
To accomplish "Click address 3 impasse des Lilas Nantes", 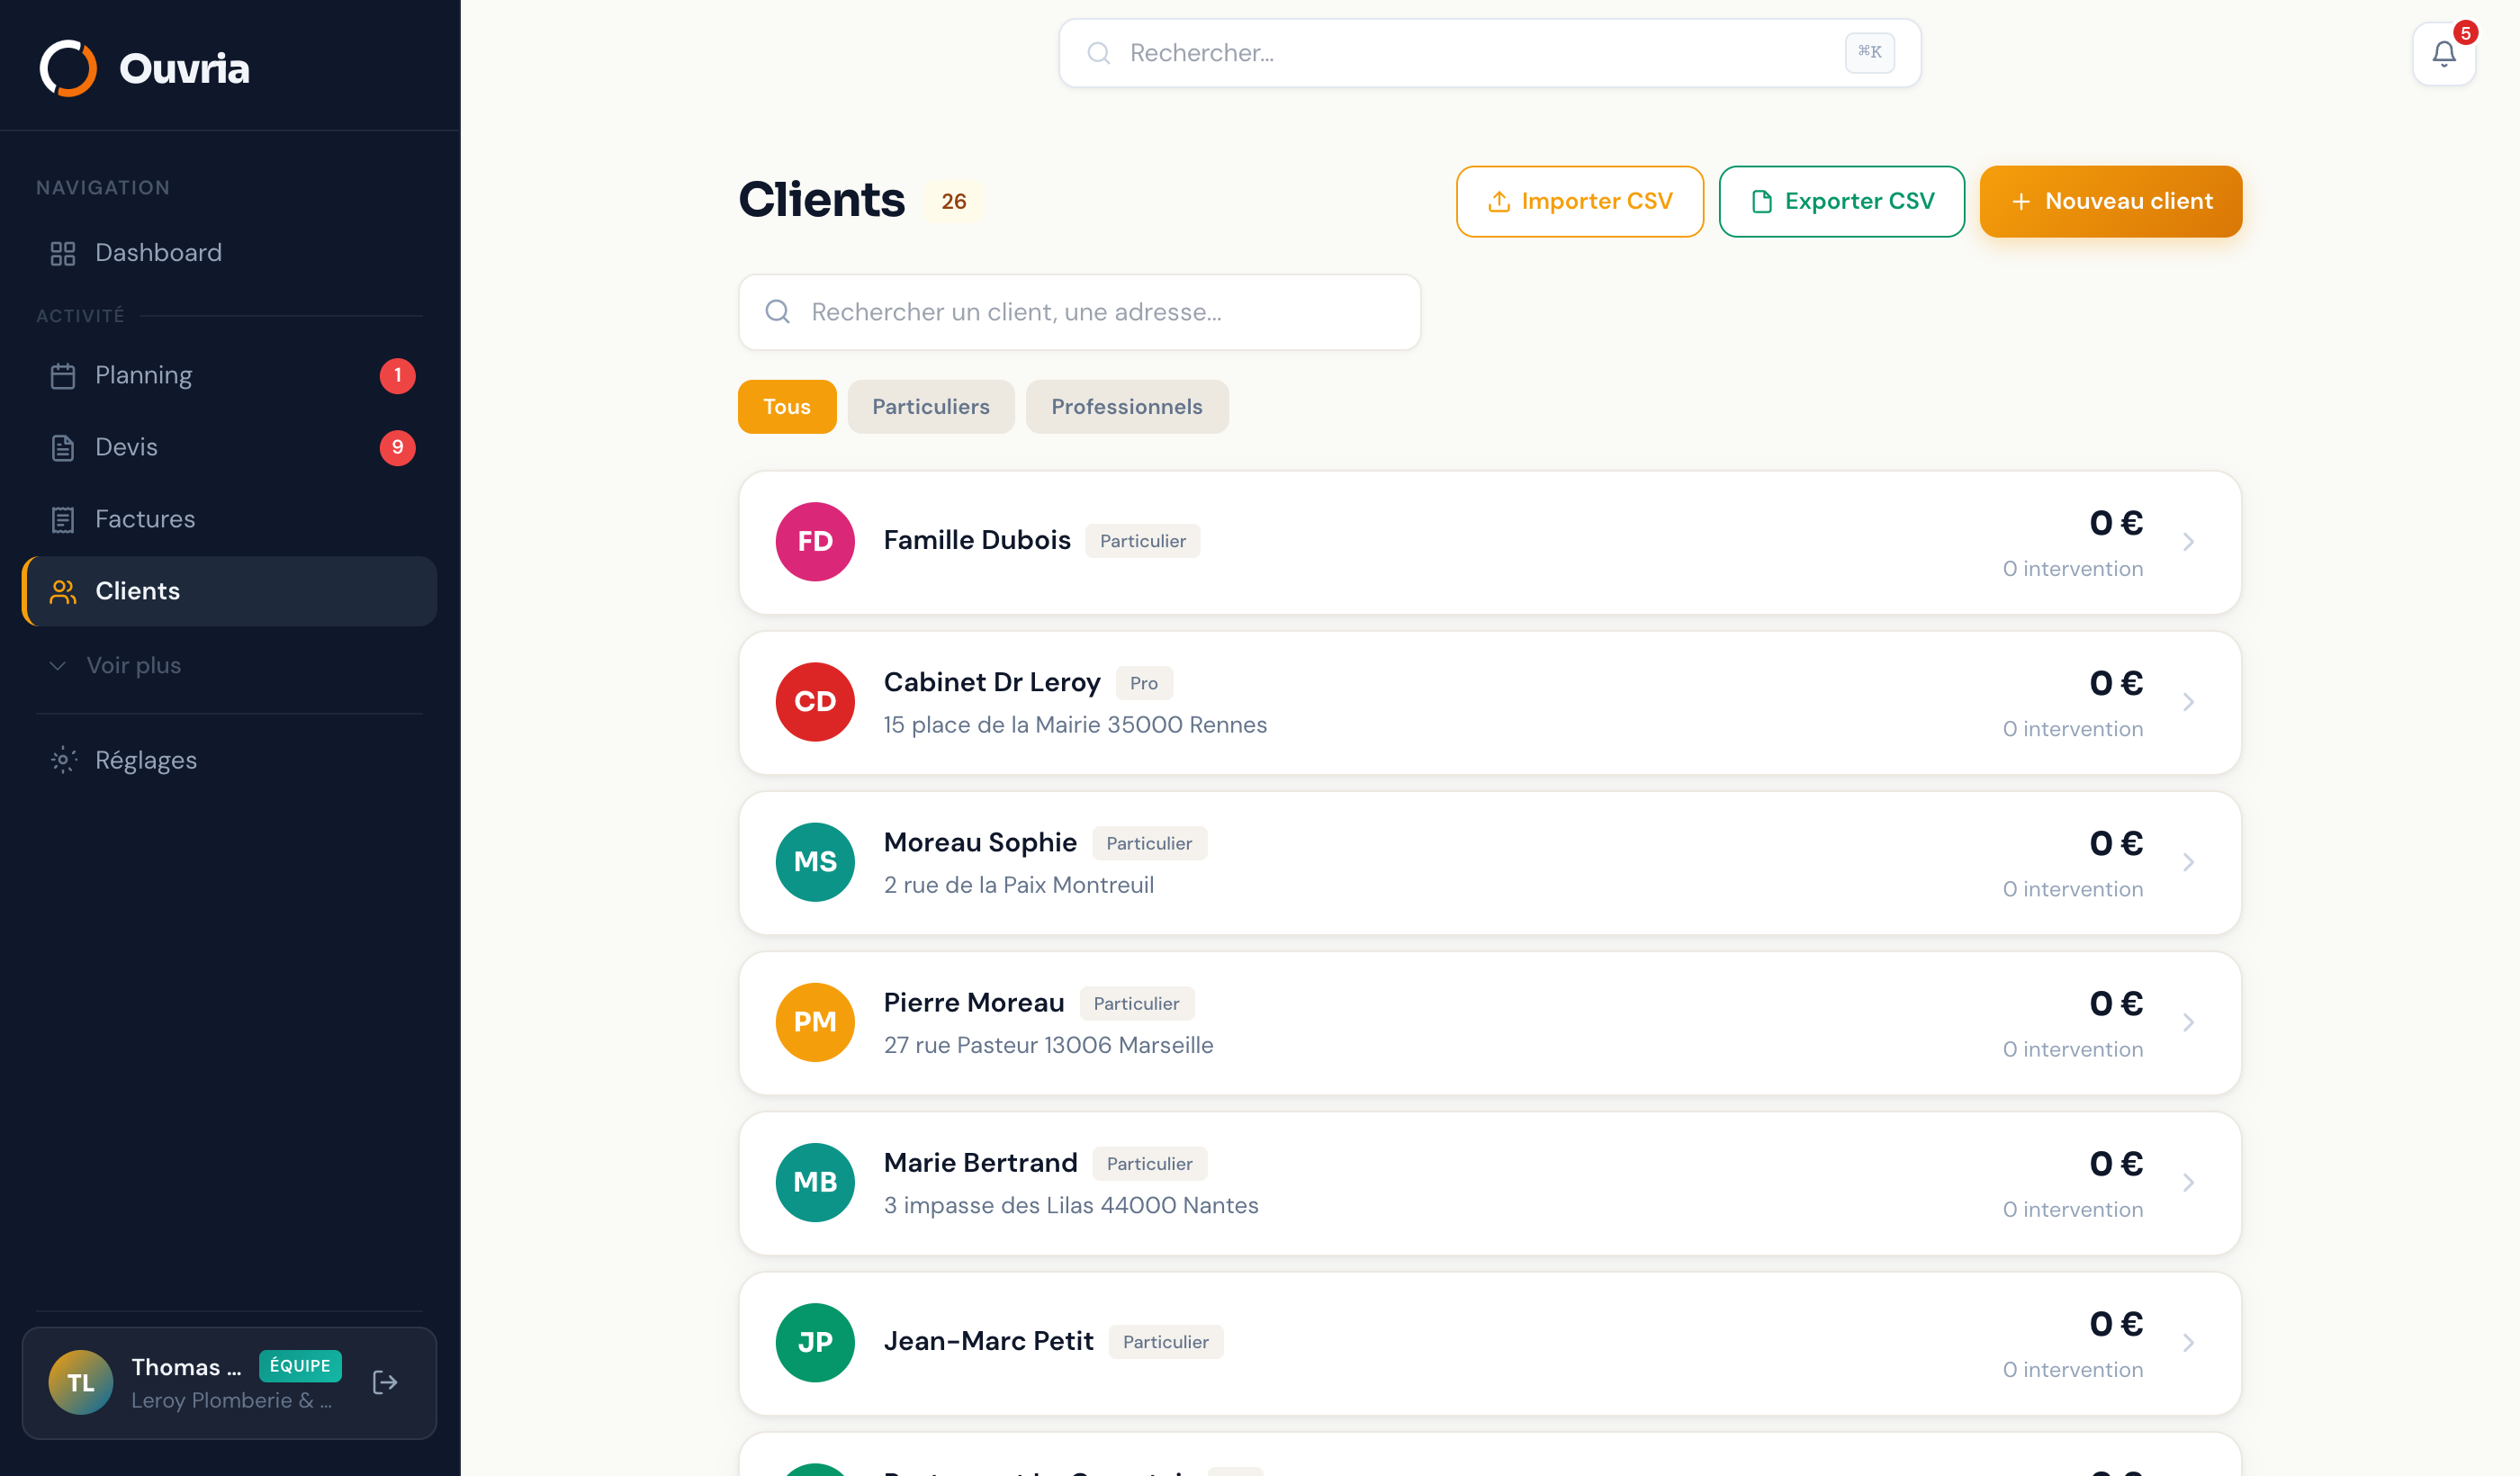I will (x=1071, y=1205).
